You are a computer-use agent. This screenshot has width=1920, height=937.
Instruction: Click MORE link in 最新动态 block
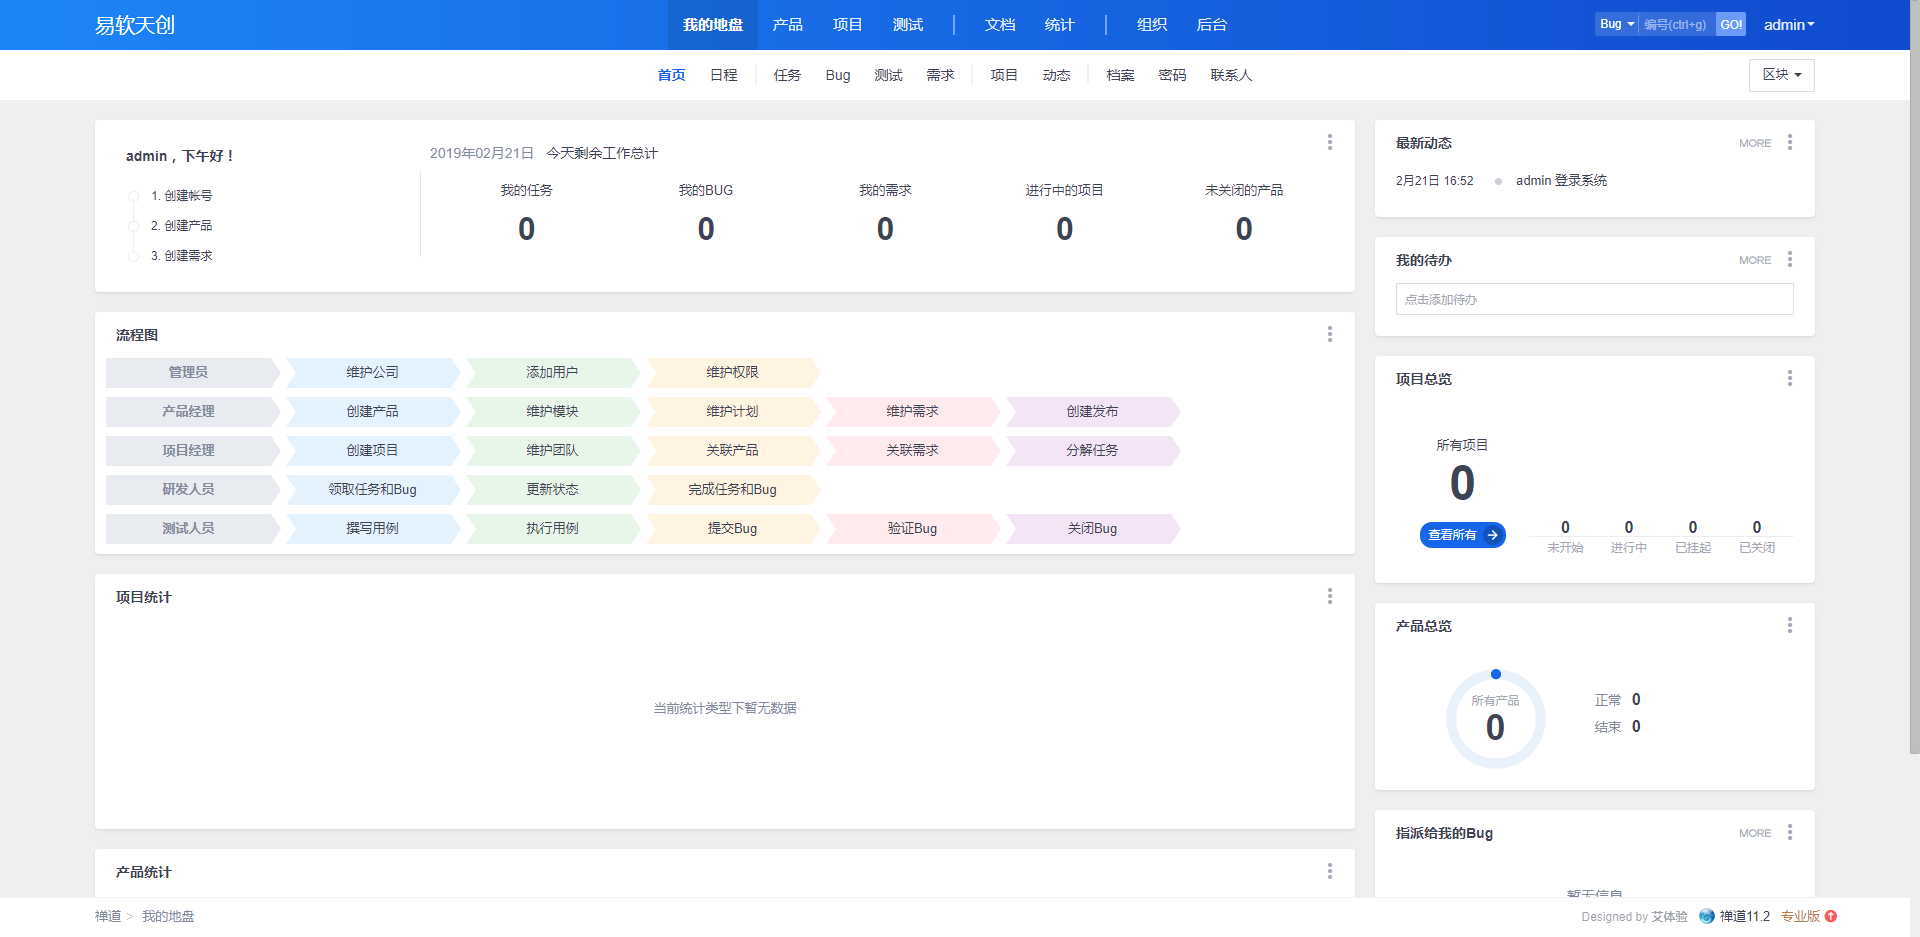coord(1755,143)
